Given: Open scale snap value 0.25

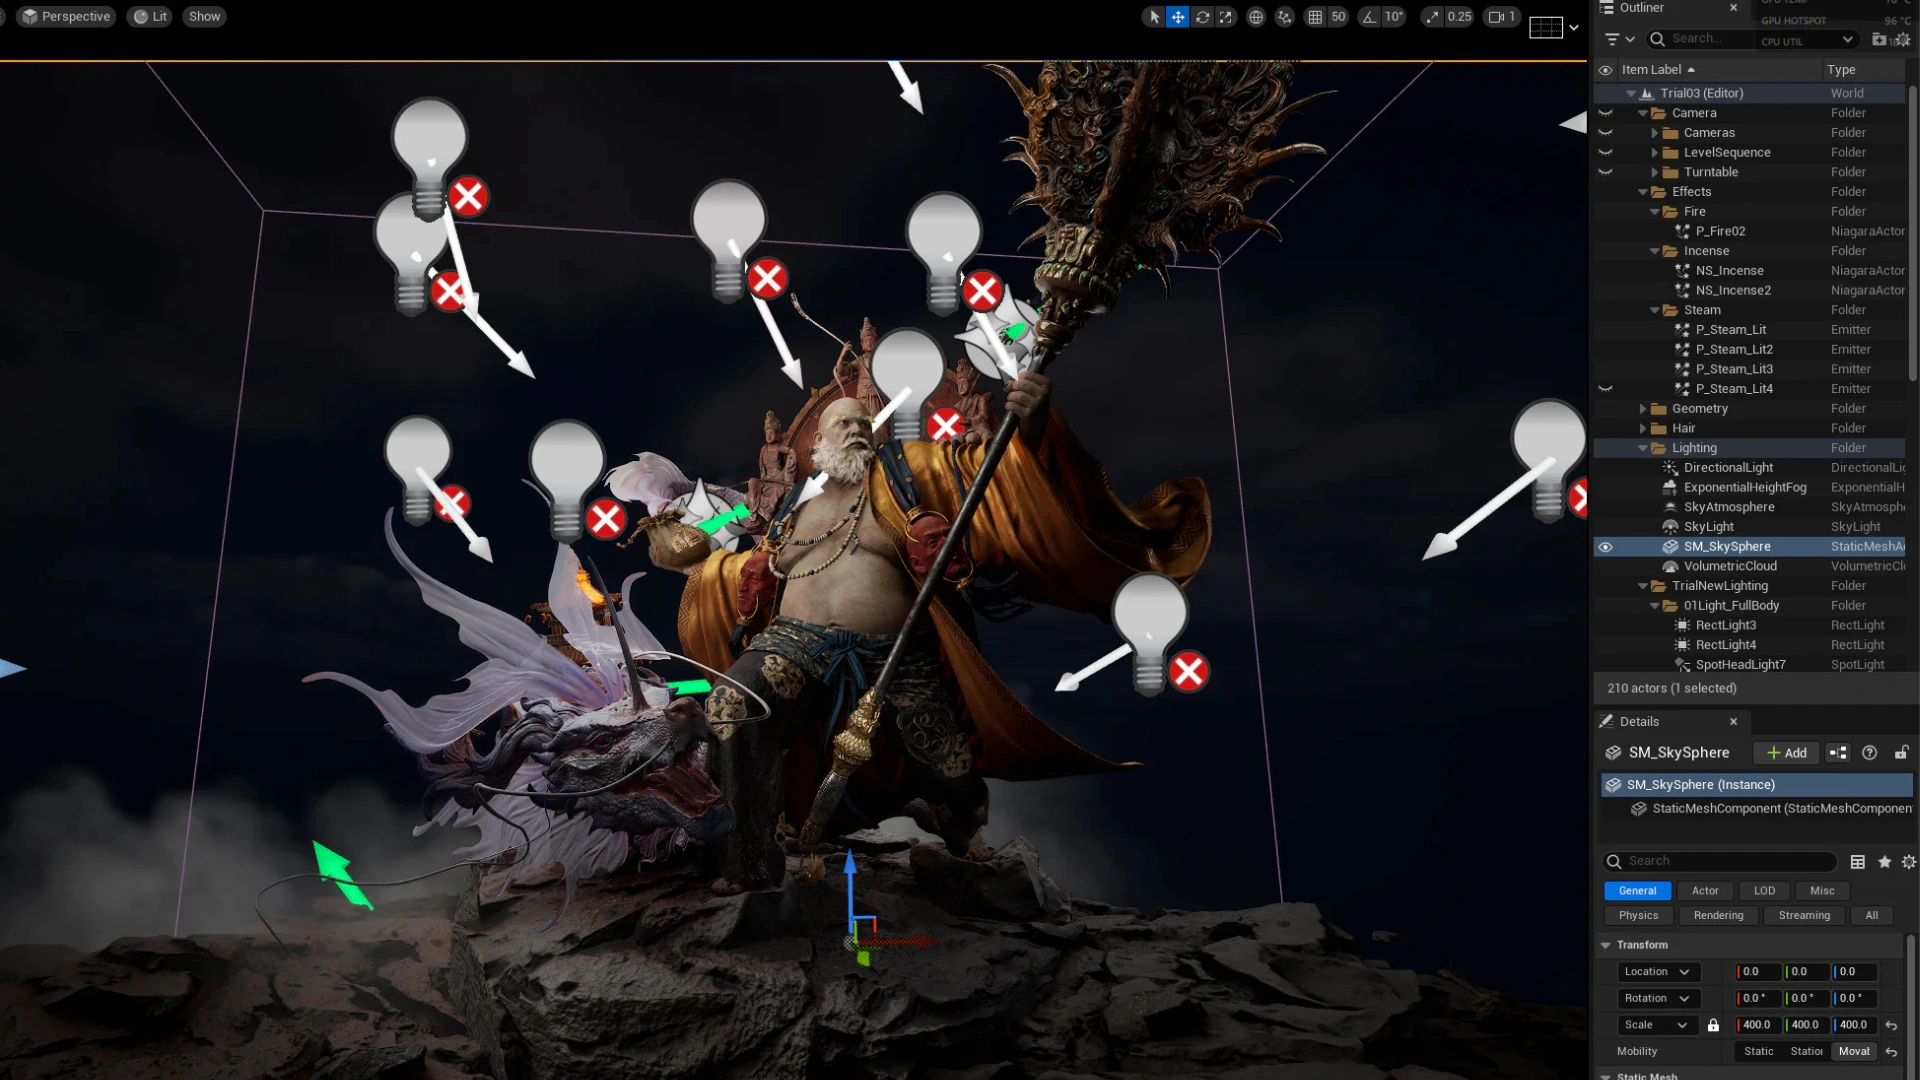Looking at the screenshot, I should tap(1459, 17).
